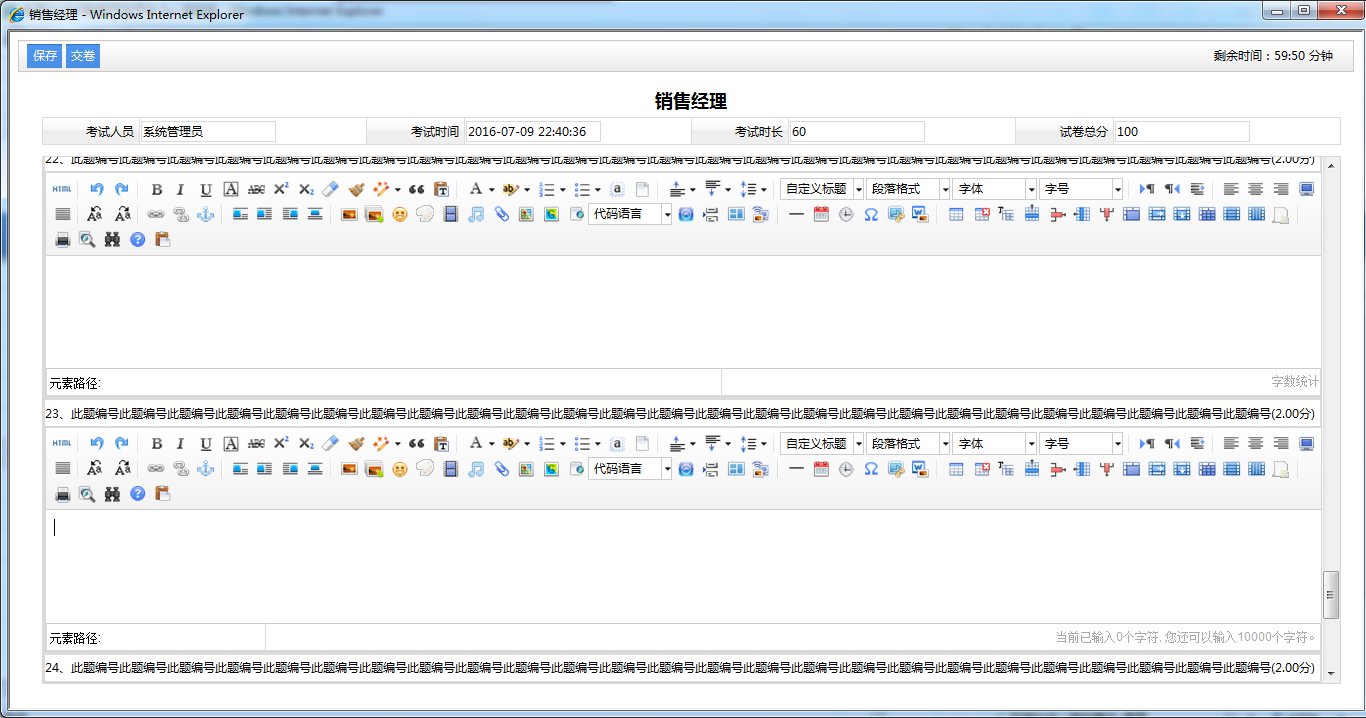1366x718 pixels.
Task: Click the help icon in question 22 editor
Action: coord(138,239)
